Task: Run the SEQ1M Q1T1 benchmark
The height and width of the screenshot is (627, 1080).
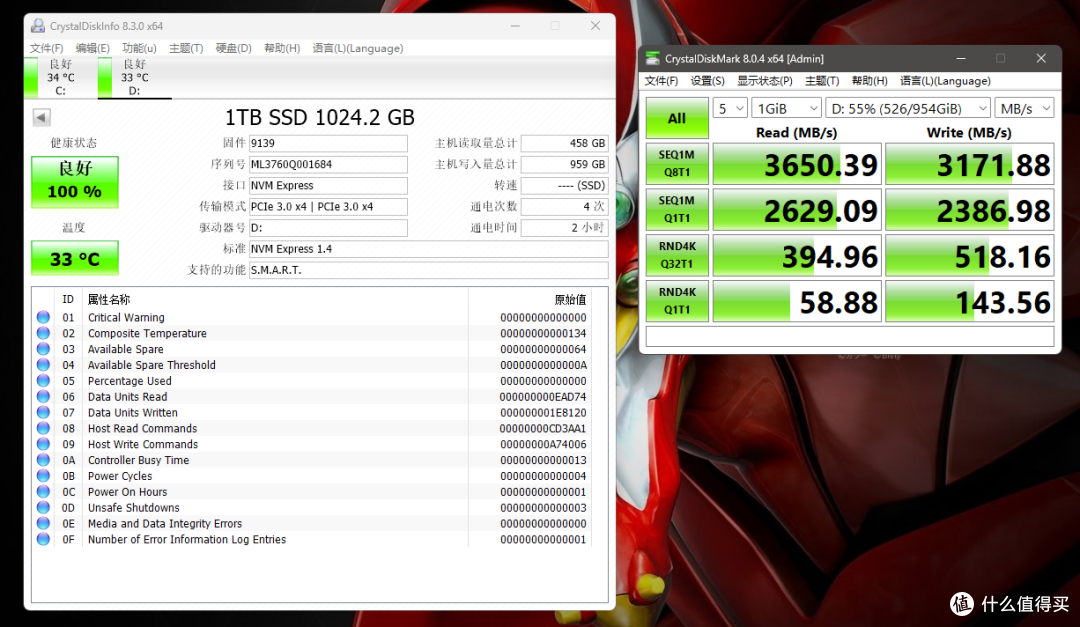Action: pyautogui.click(x=677, y=209)
